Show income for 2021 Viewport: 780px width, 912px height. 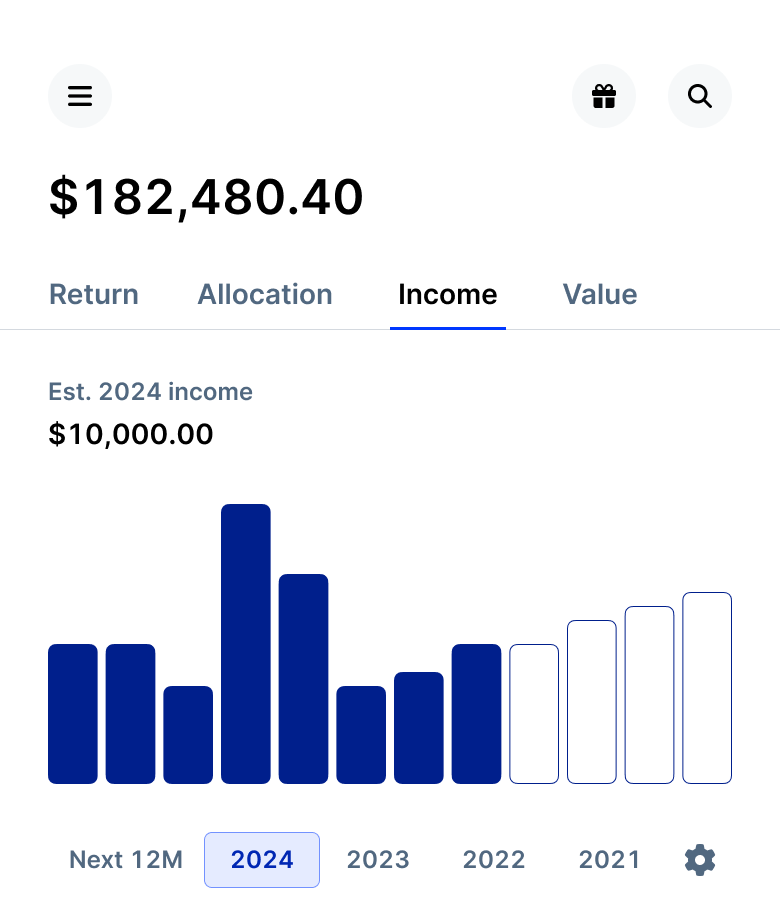tap(609, 860)
